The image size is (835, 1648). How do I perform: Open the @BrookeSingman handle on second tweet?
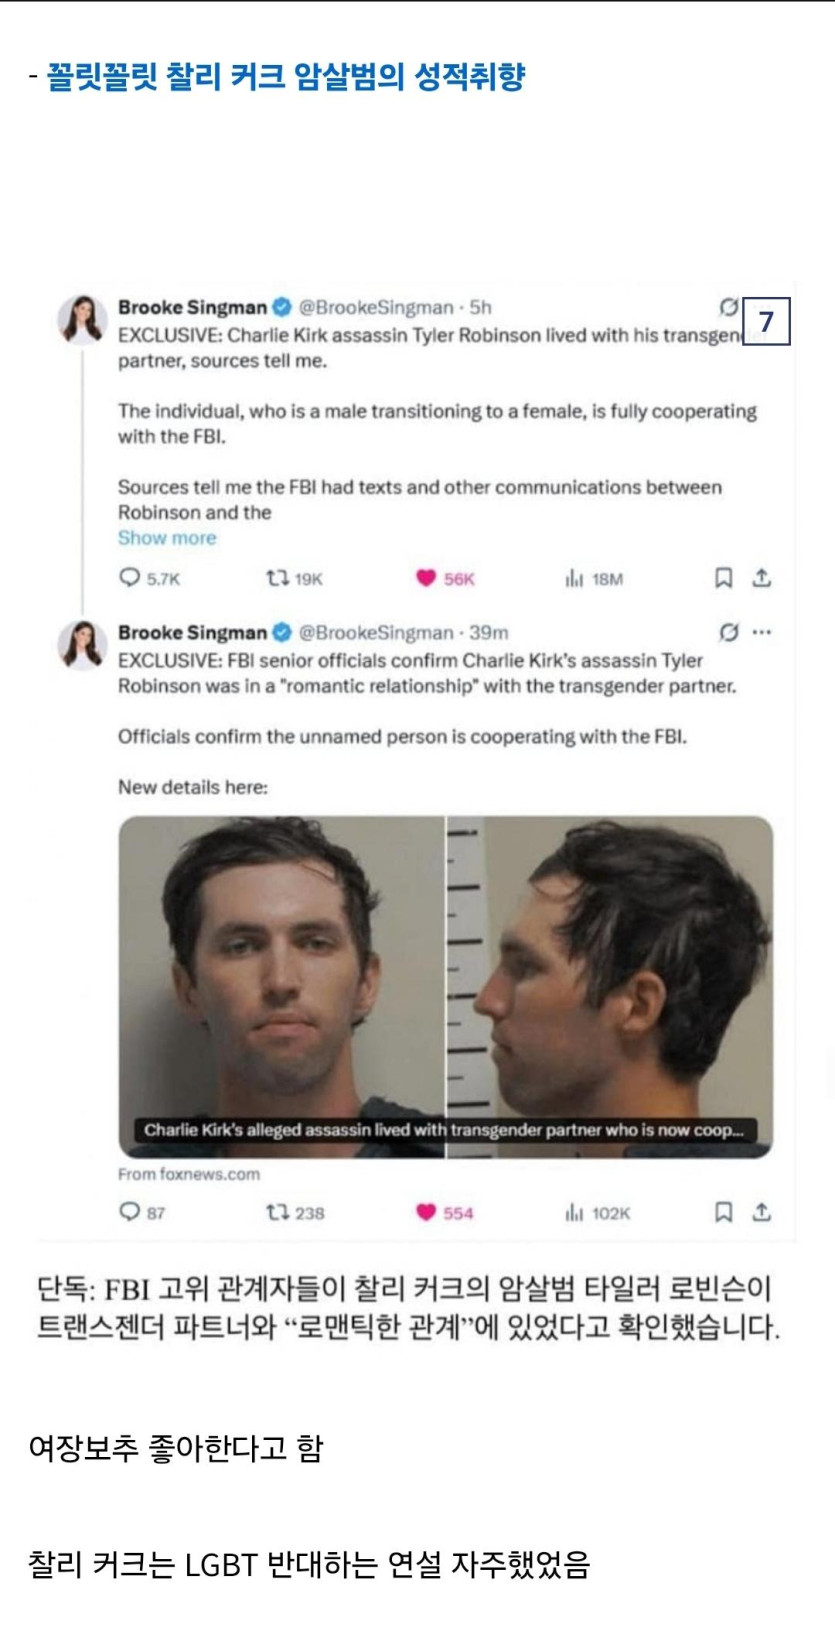point(376,632)
